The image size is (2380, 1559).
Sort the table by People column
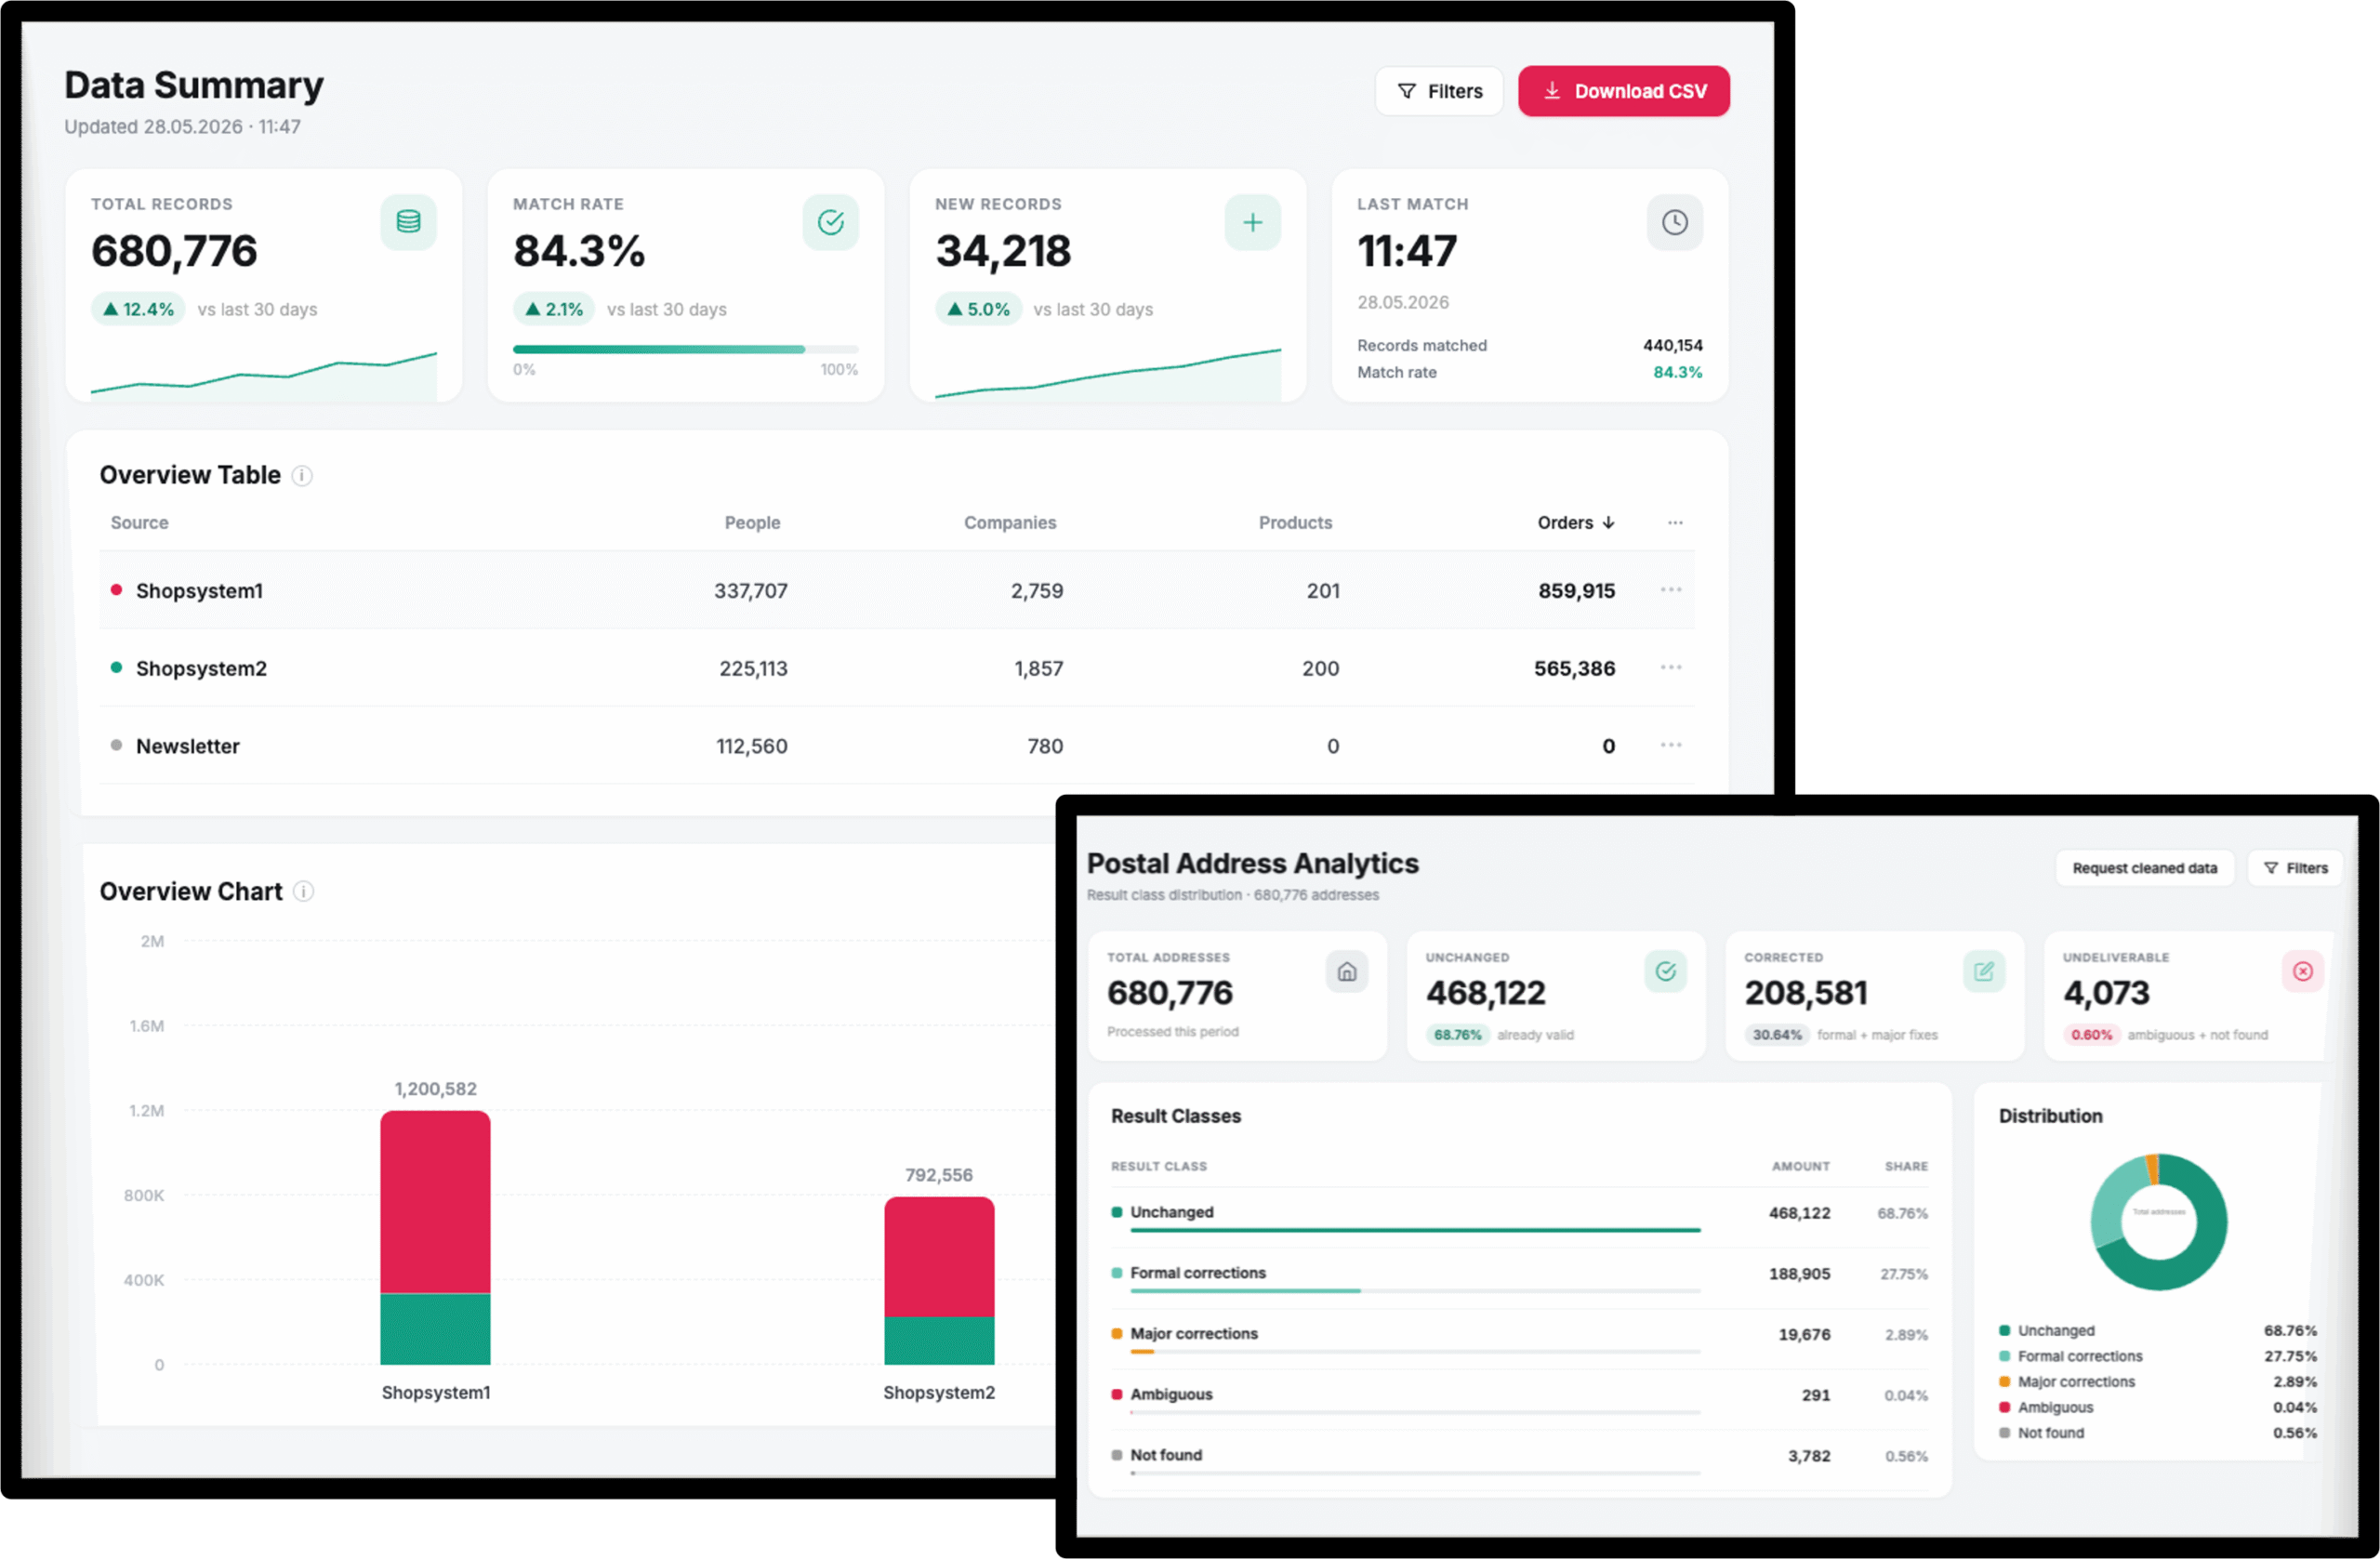point(752,523)
